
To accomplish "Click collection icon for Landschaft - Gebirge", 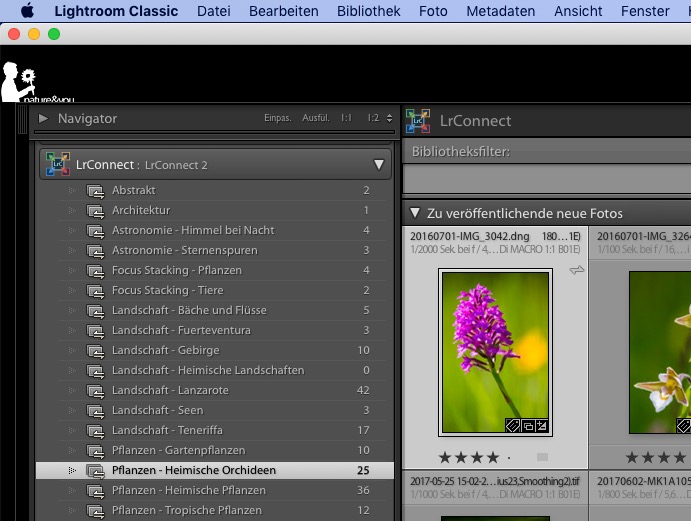I will [x=95, y=351].
